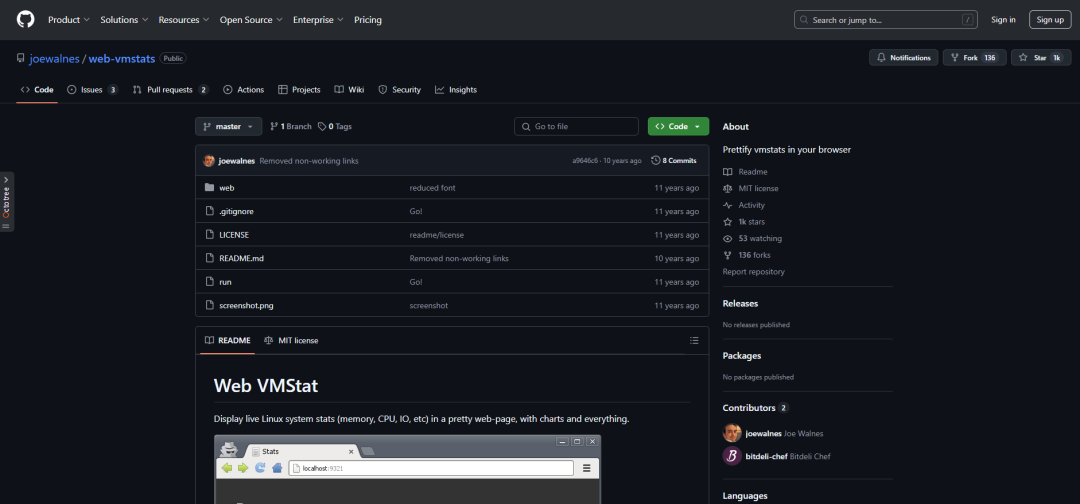The image size is (1080, 504).
Task: Focus the Search or jump to field
Action: click(x=886, y=20)
